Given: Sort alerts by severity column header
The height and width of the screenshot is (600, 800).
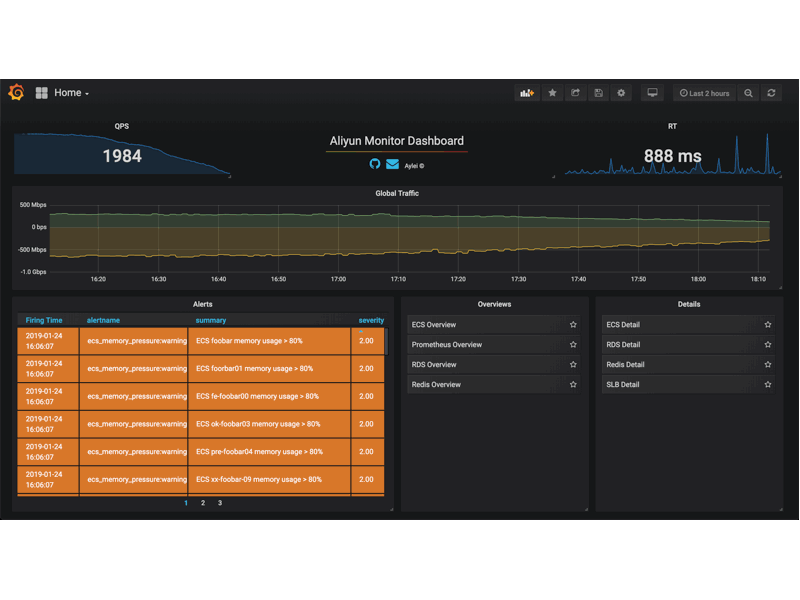Looking at the screenshot, I should pyautogui.click(x=371, y=321).
